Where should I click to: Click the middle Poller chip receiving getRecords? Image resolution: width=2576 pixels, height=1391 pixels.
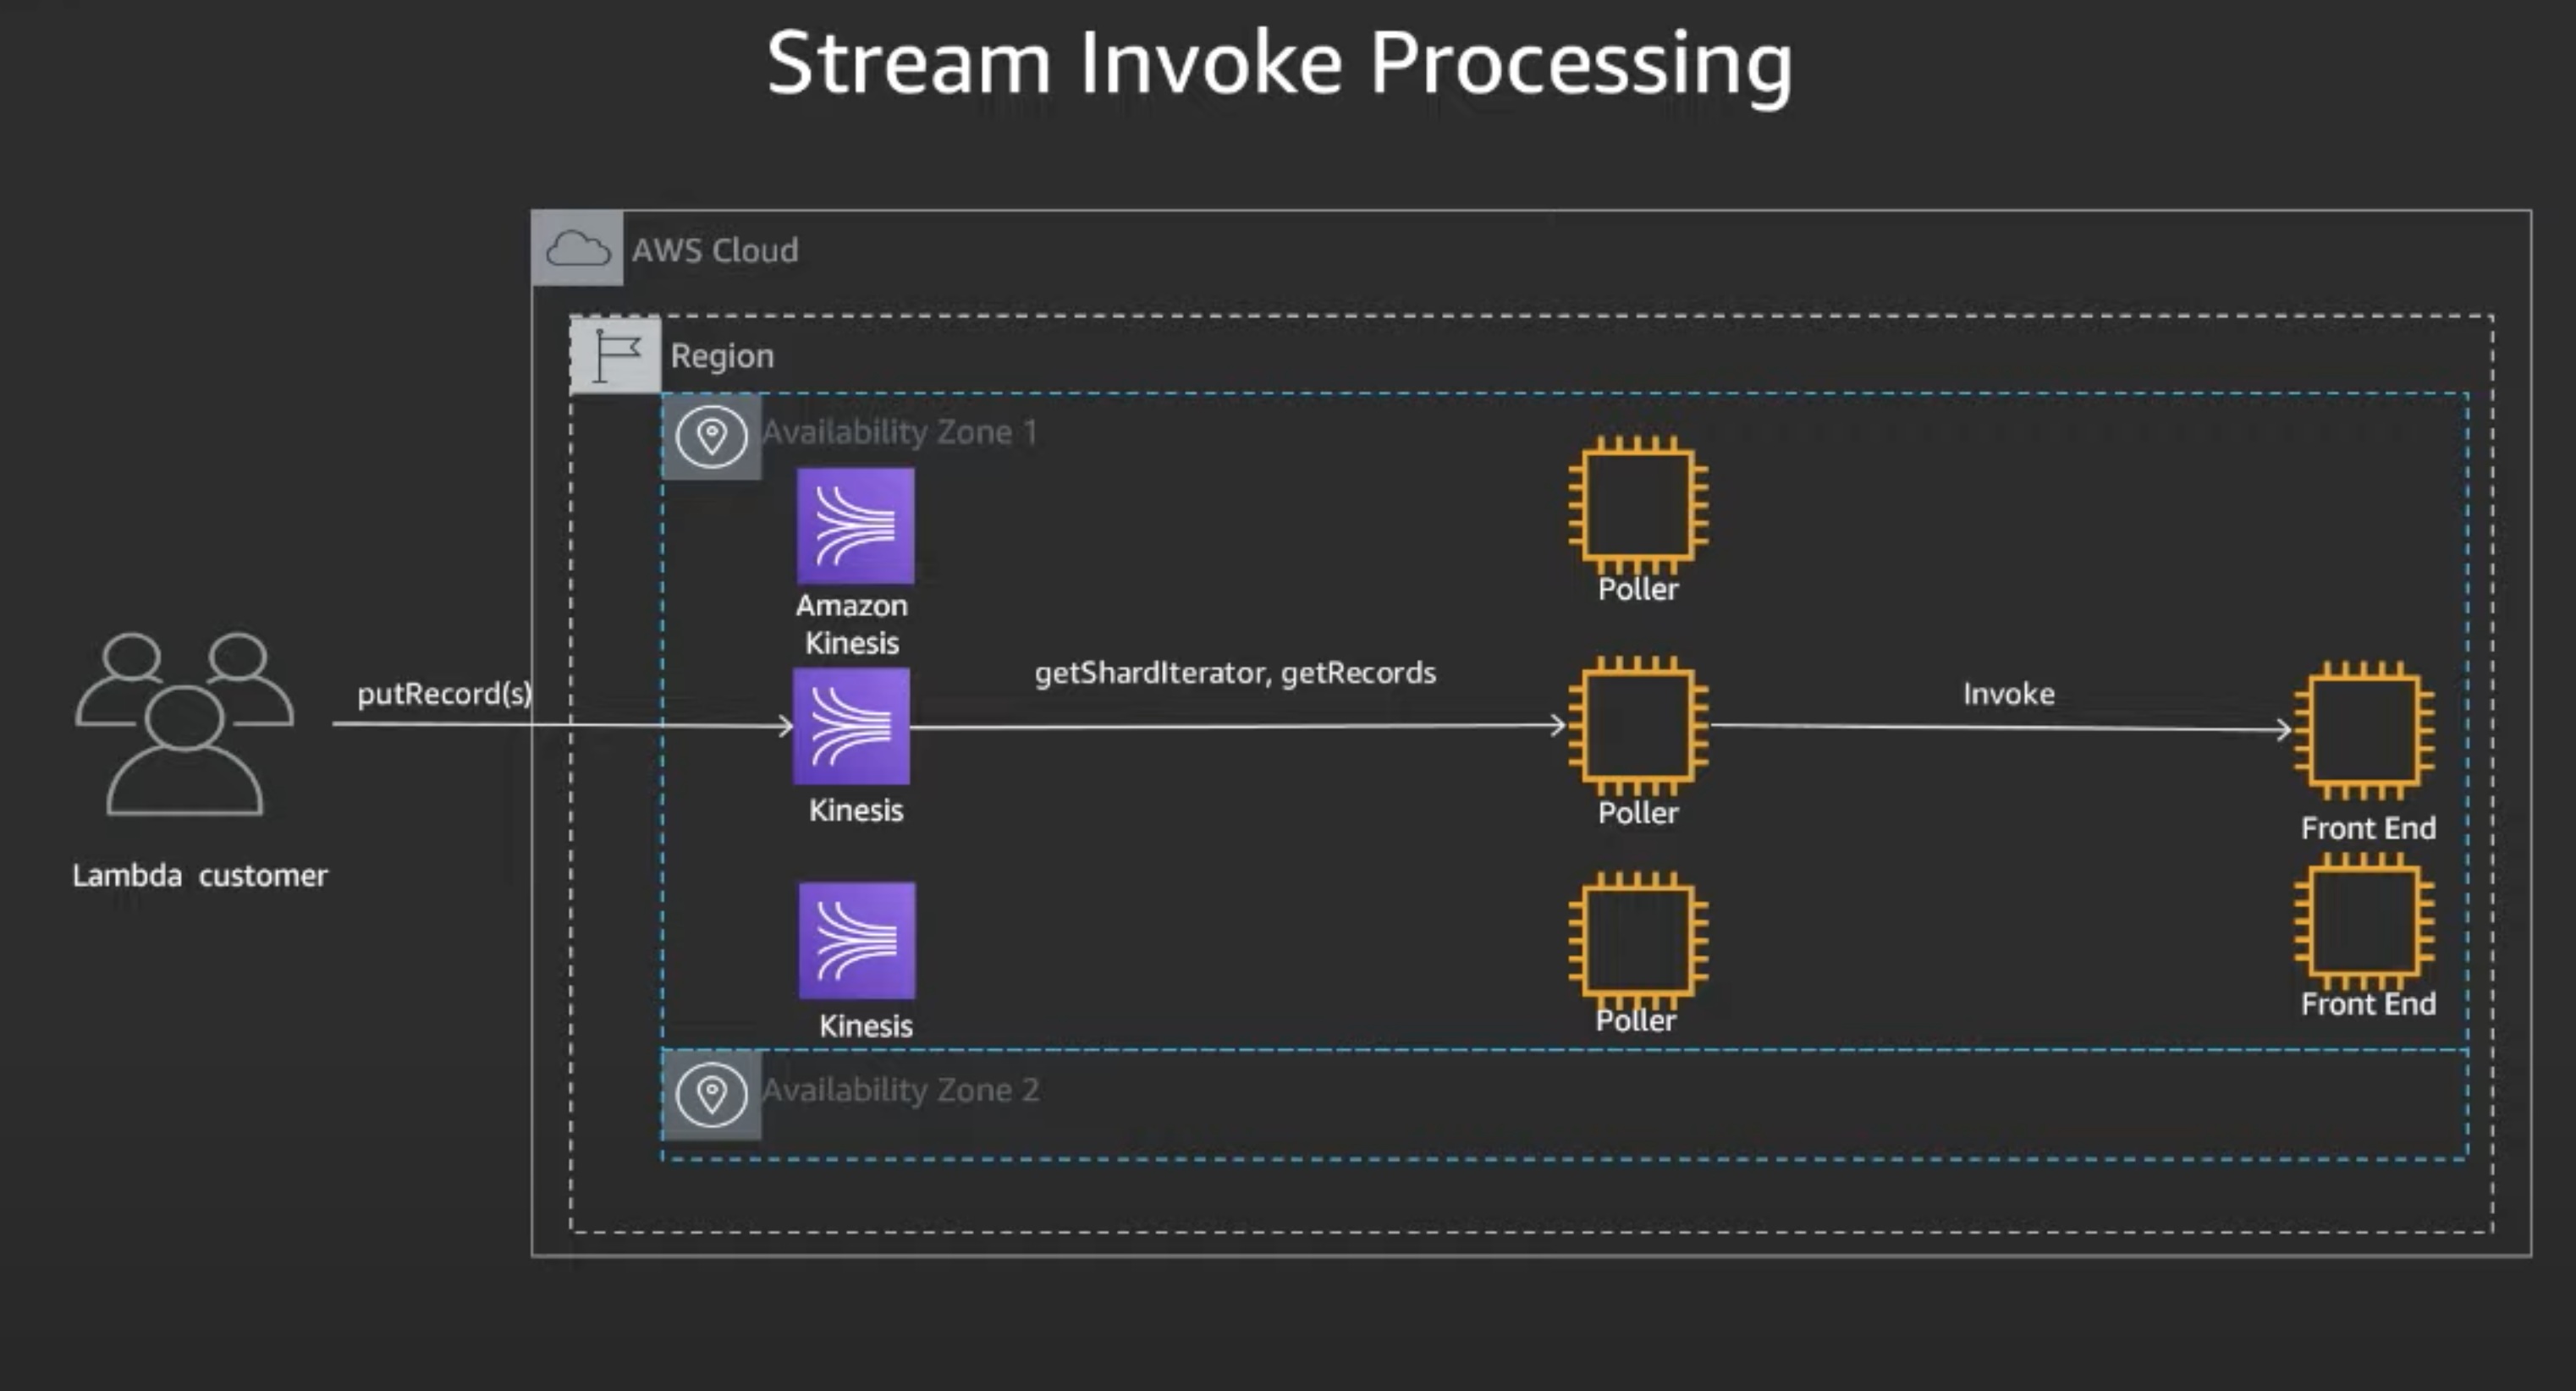pos(1638,726)
